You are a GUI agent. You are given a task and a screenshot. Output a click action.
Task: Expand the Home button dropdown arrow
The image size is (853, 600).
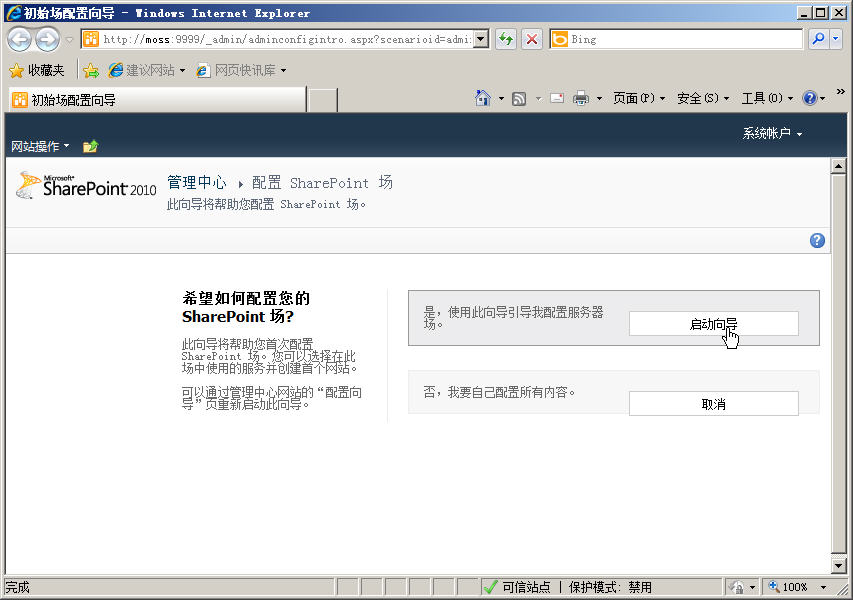(501, 98)
